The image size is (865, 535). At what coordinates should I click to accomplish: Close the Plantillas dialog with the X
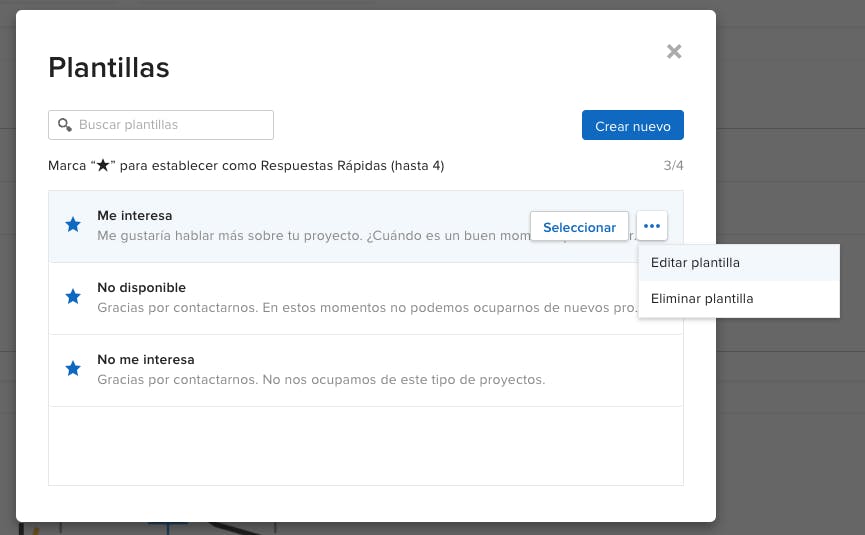click(x=674, y=51)
